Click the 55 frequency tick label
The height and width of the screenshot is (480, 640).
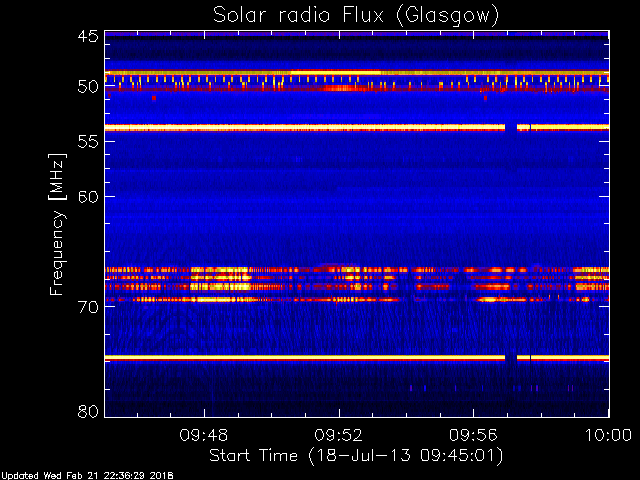(x=88, y=142)
